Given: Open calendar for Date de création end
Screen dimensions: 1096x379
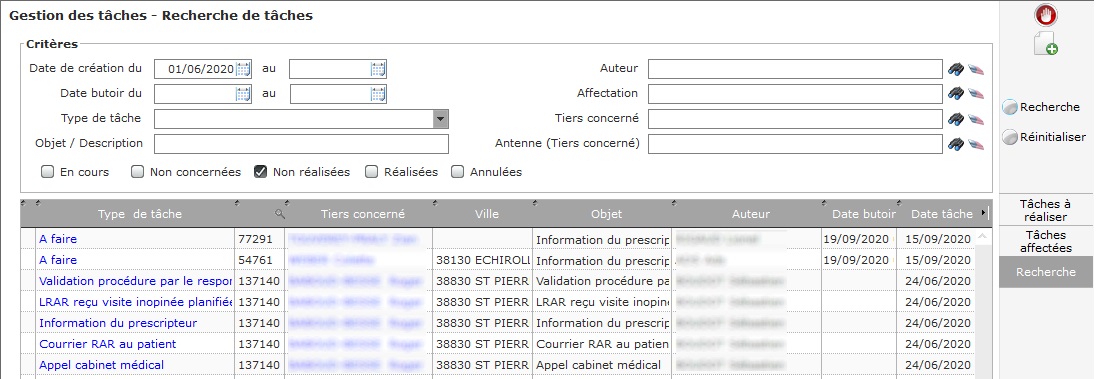Looking at the screenshot, I should click(377, 69).
